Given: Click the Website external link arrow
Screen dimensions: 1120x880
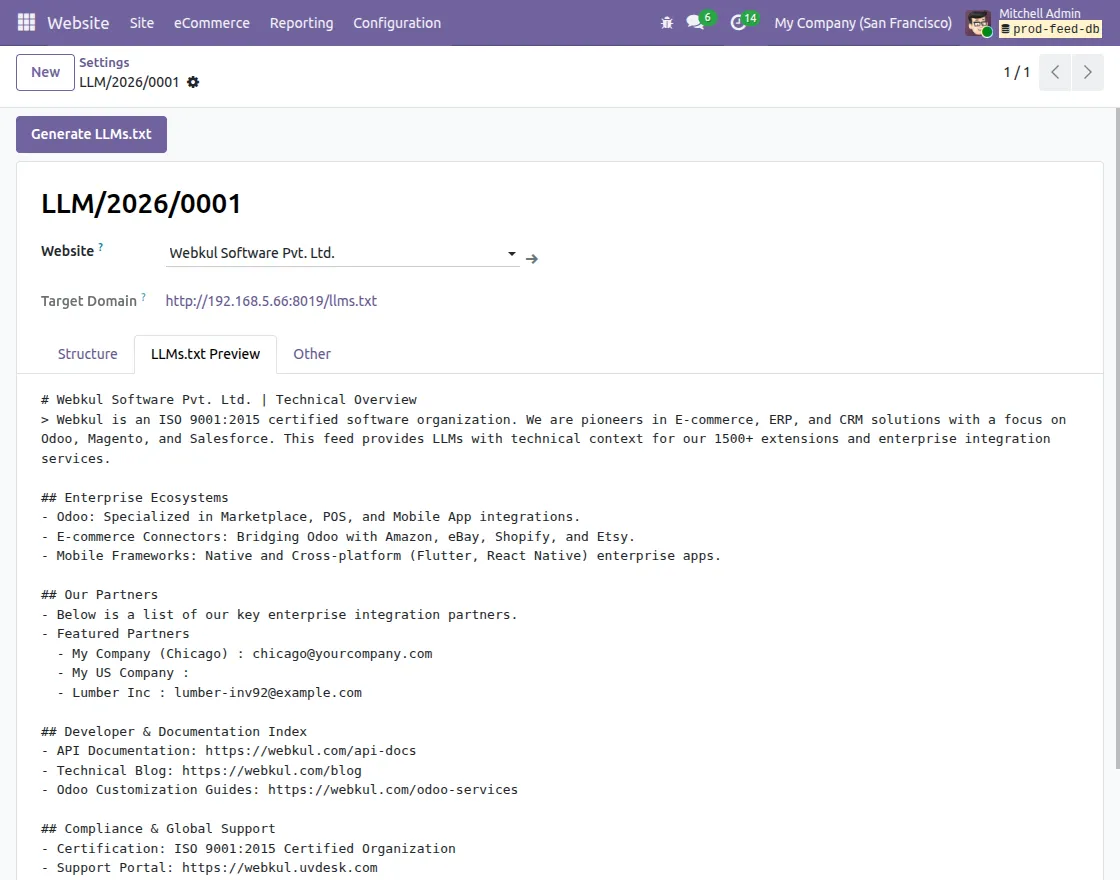Looking at the screenshot, I should click(x=531, y=259).
